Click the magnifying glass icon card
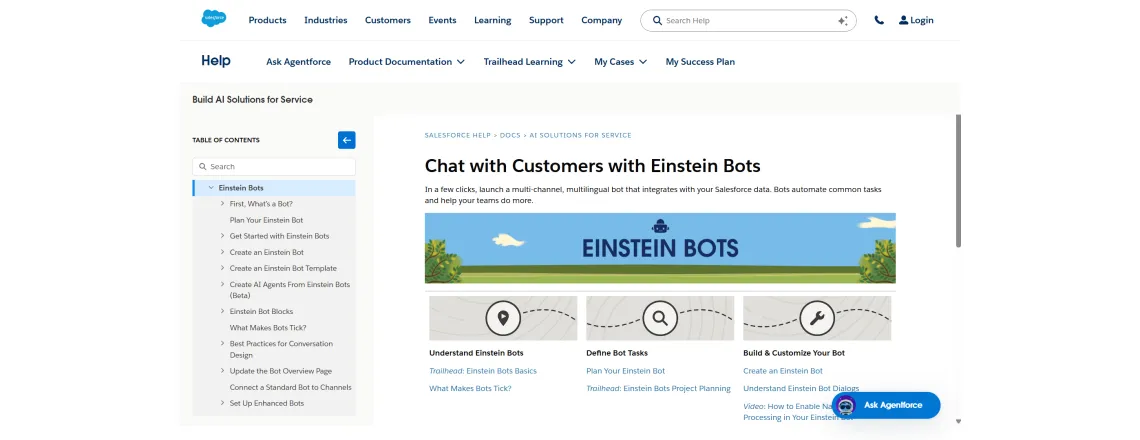The height and width of the screenshot is (440, 1140). coord(660,318)
